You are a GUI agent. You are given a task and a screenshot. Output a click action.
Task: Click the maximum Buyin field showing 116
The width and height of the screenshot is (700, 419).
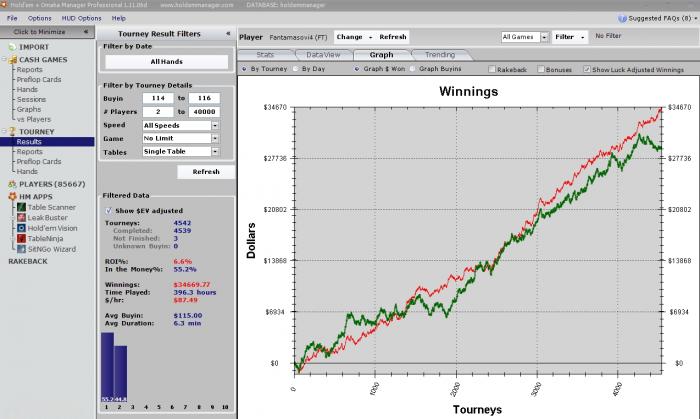coord(204,98)
